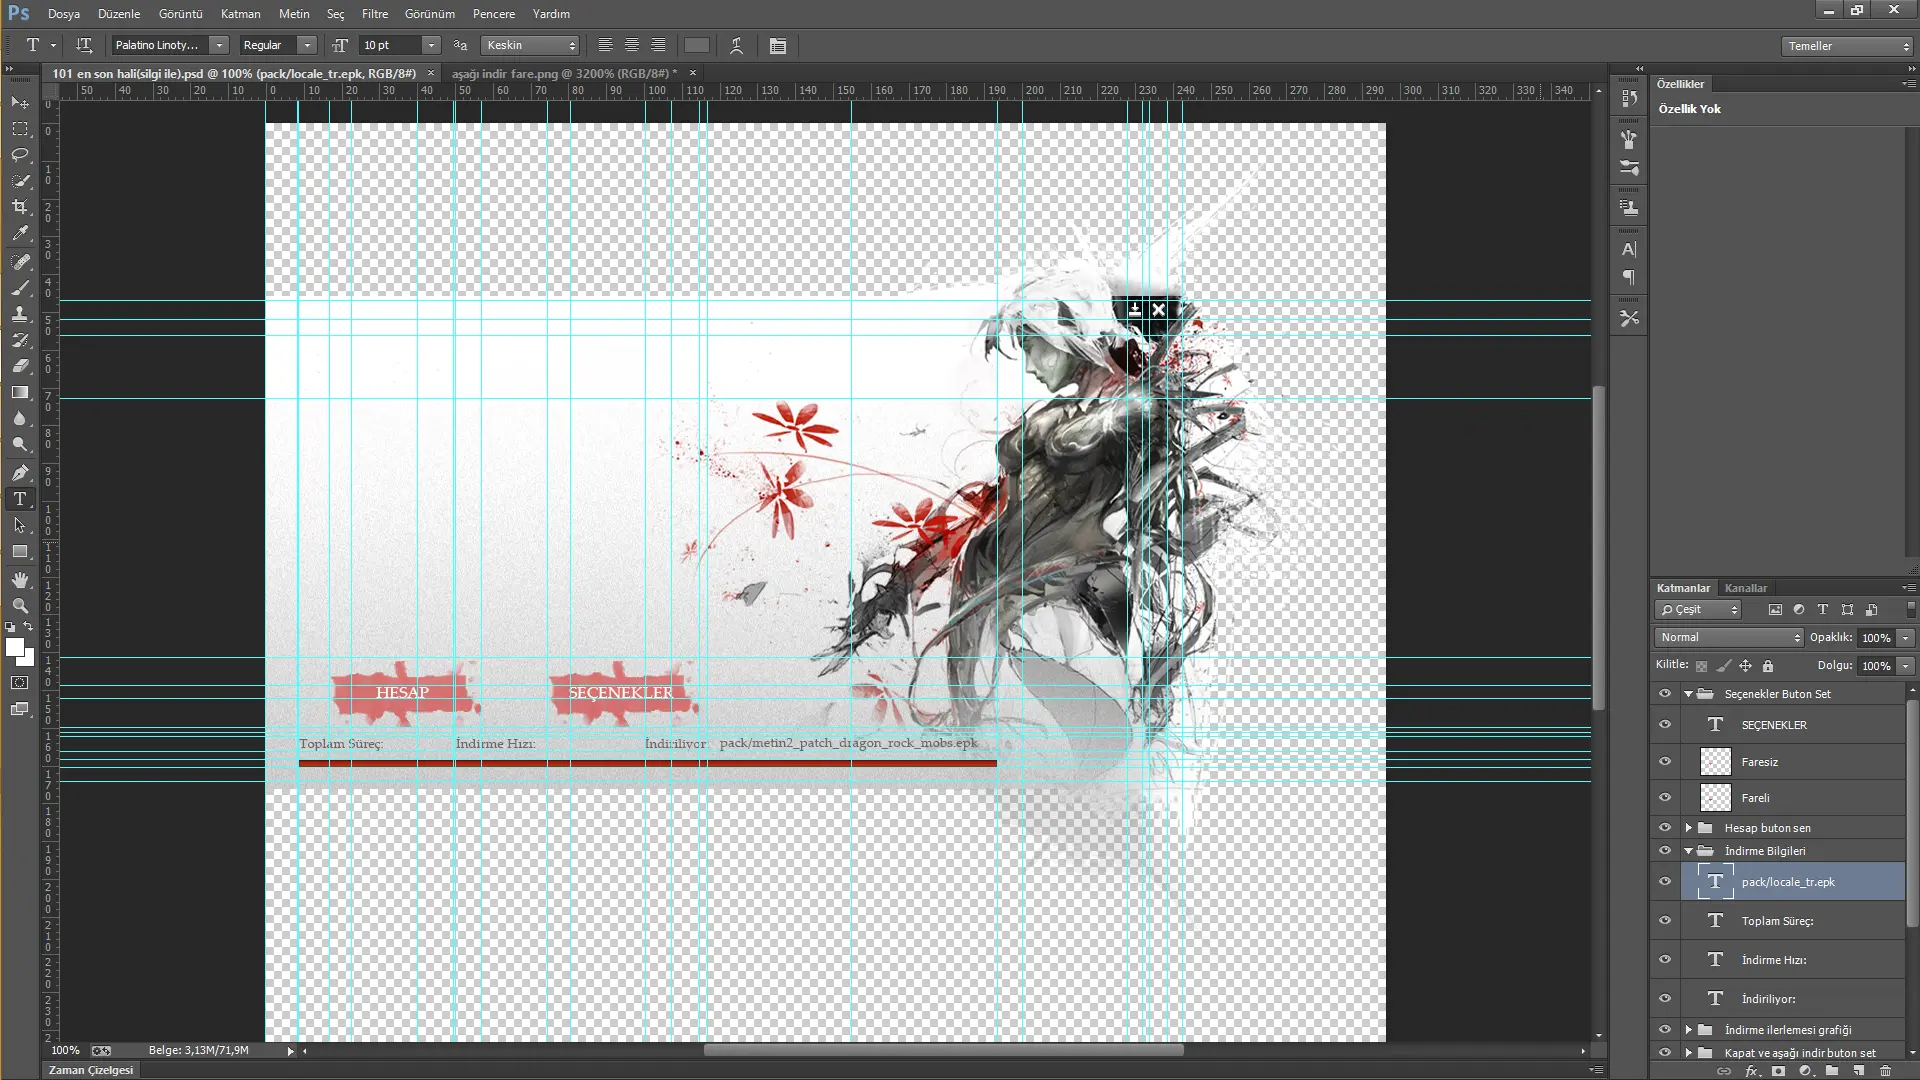The height and width of the screenshot is (1080, 1920).
Task: Select the Eraser tool
Action: click(x=20, y=367)
